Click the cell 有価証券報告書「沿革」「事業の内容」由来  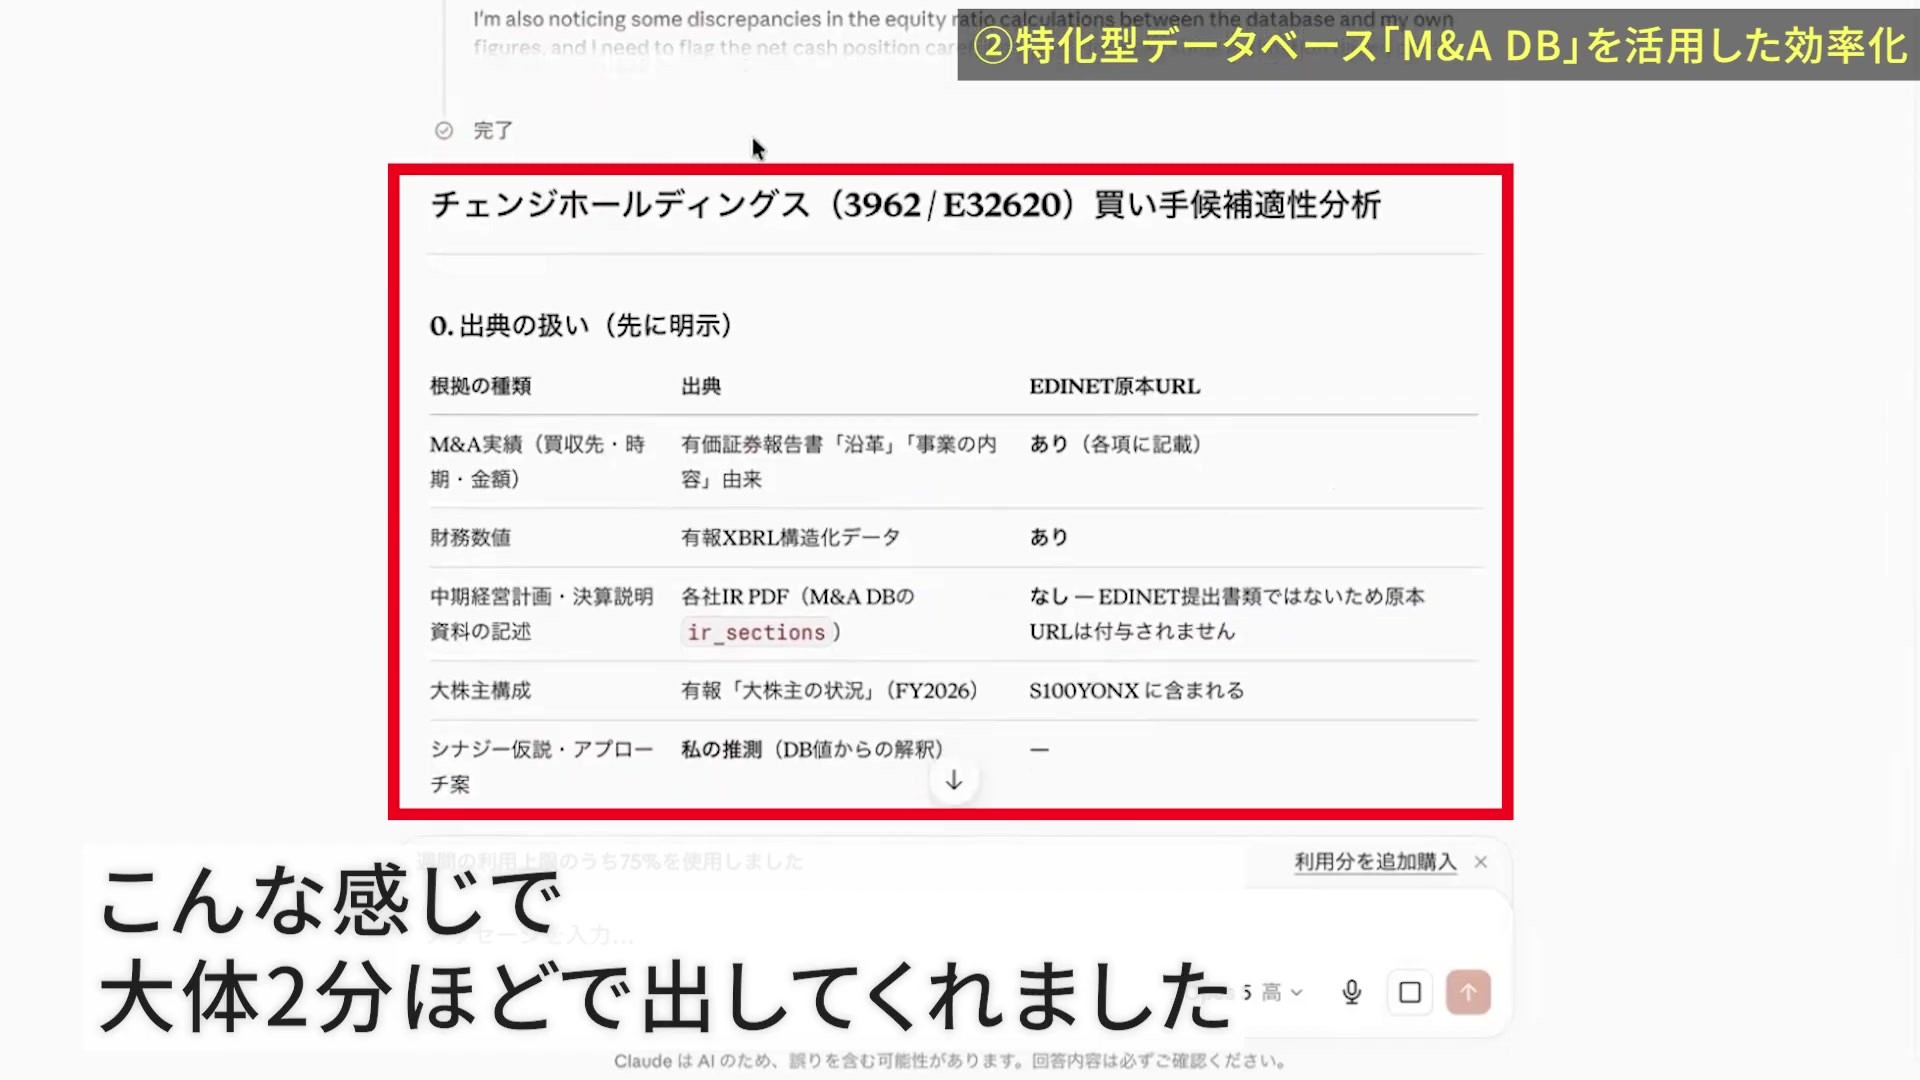pos(839,461)
